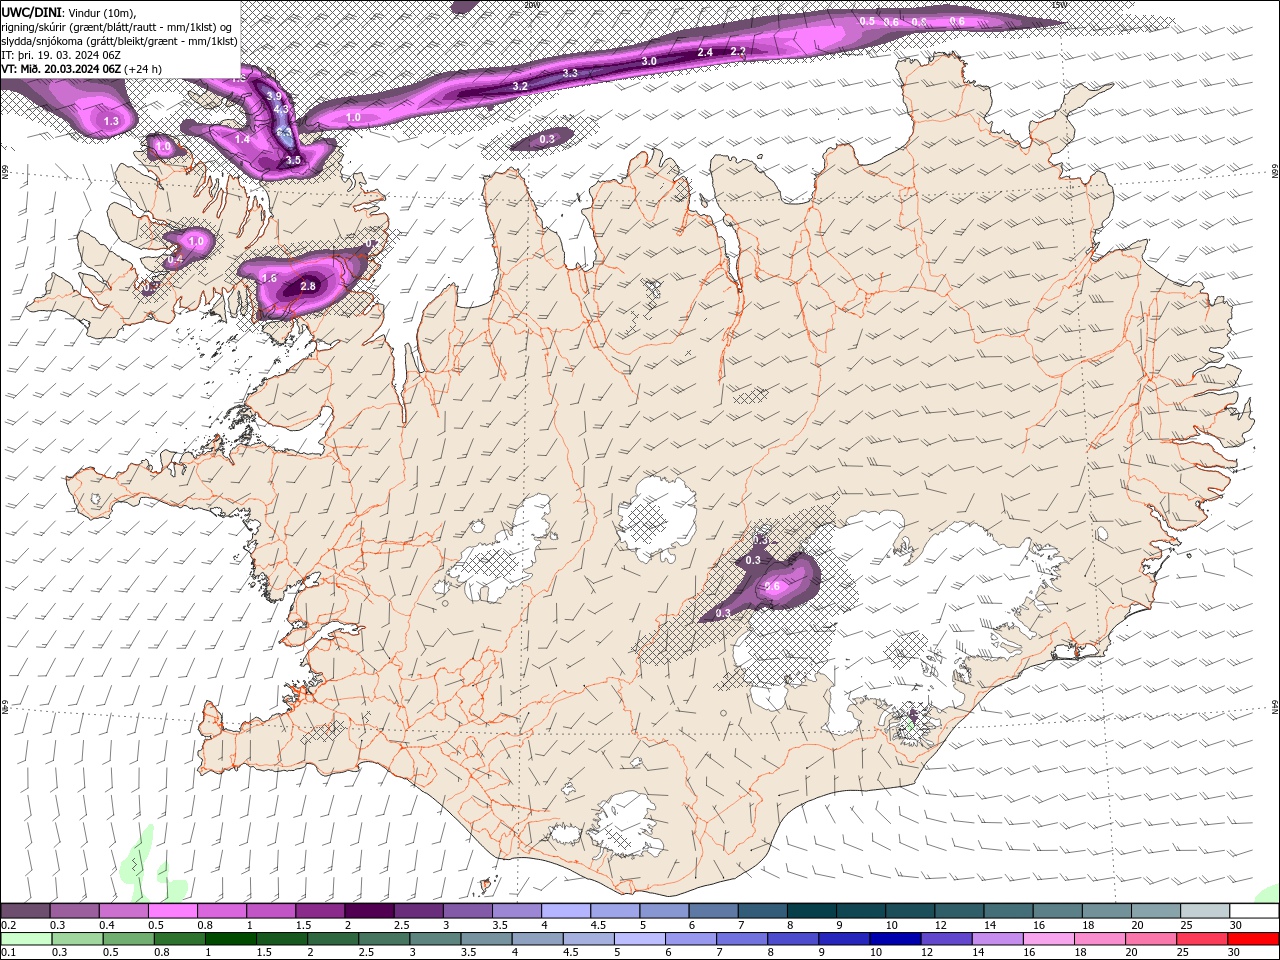1280x960 pixels.
Task: Click the 'slydda/snjókoma' legend description line
Action: (x=119, y=41)
